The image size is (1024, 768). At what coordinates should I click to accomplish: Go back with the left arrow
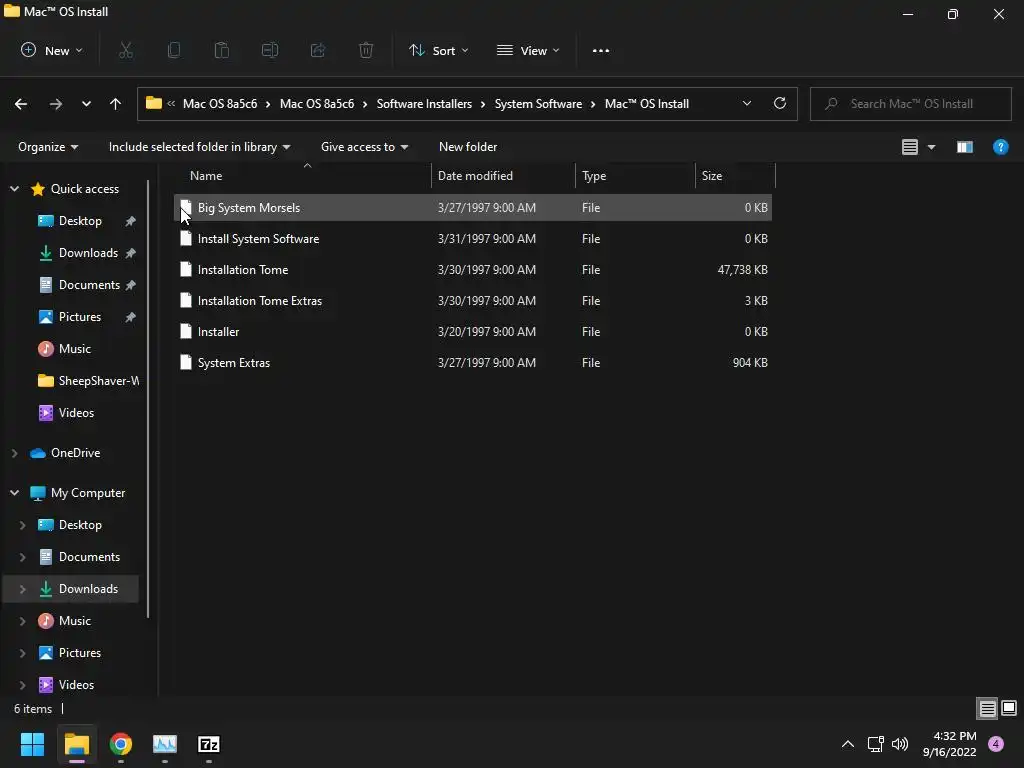pos(21,104)
